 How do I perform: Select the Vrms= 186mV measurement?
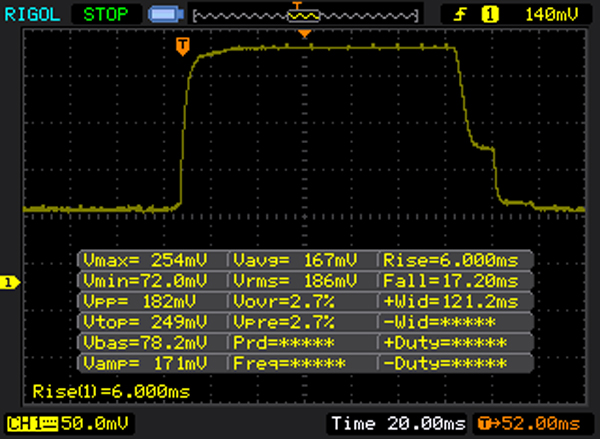[x=295, y=281]
